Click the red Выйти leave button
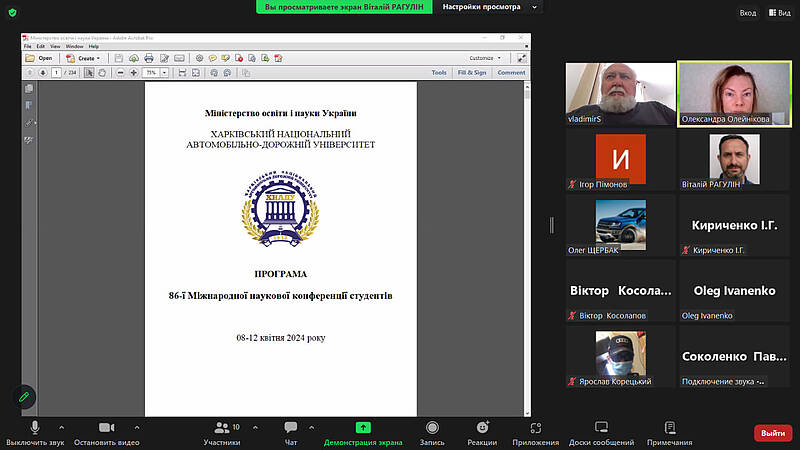800x450 pixels. point(773,433)
